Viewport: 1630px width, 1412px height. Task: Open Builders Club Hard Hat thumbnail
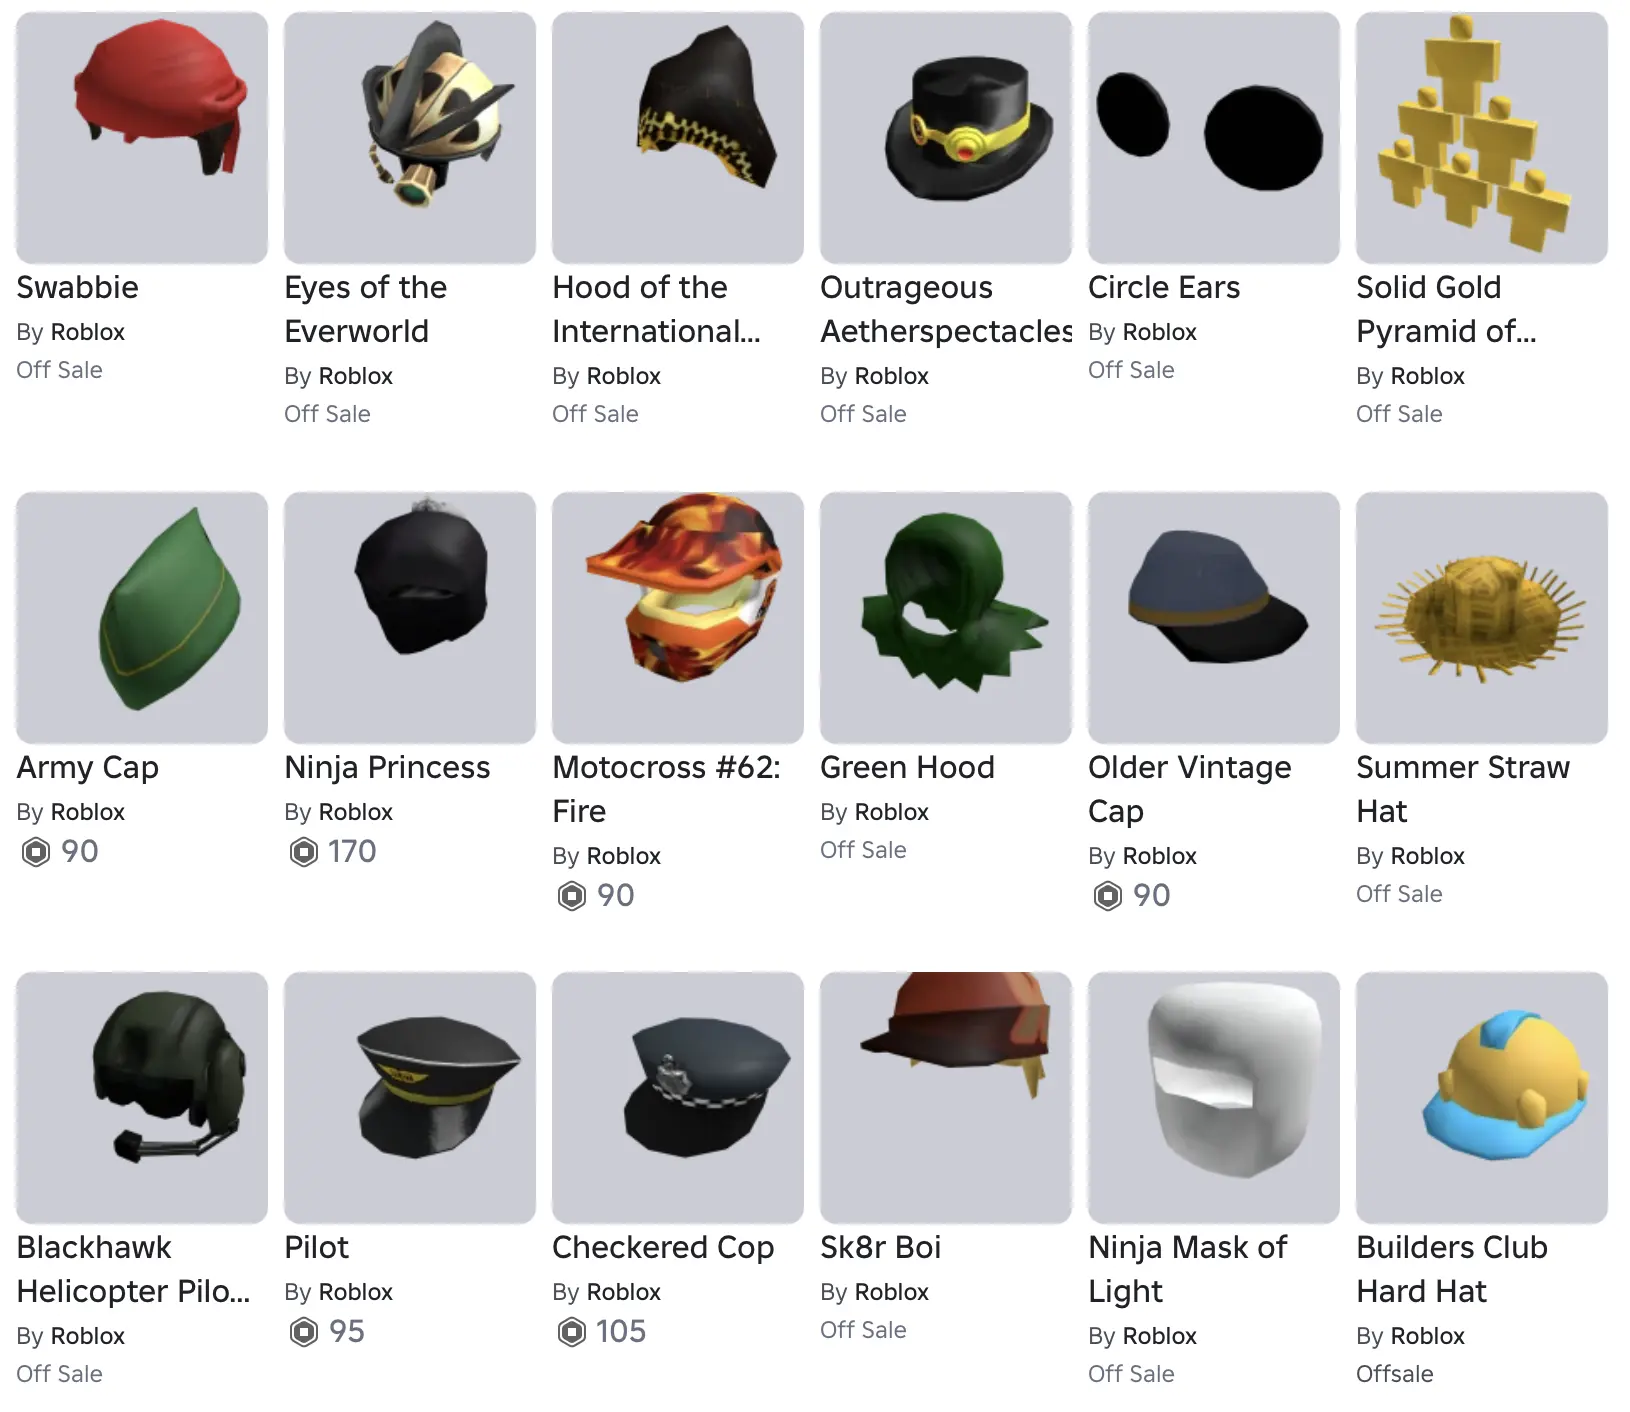[x=1482, y=1098]
